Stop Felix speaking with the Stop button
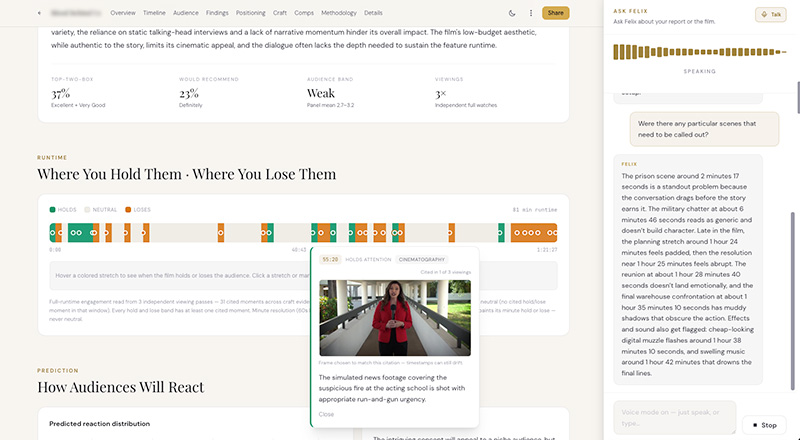800x440 pixels. (764, 425)
